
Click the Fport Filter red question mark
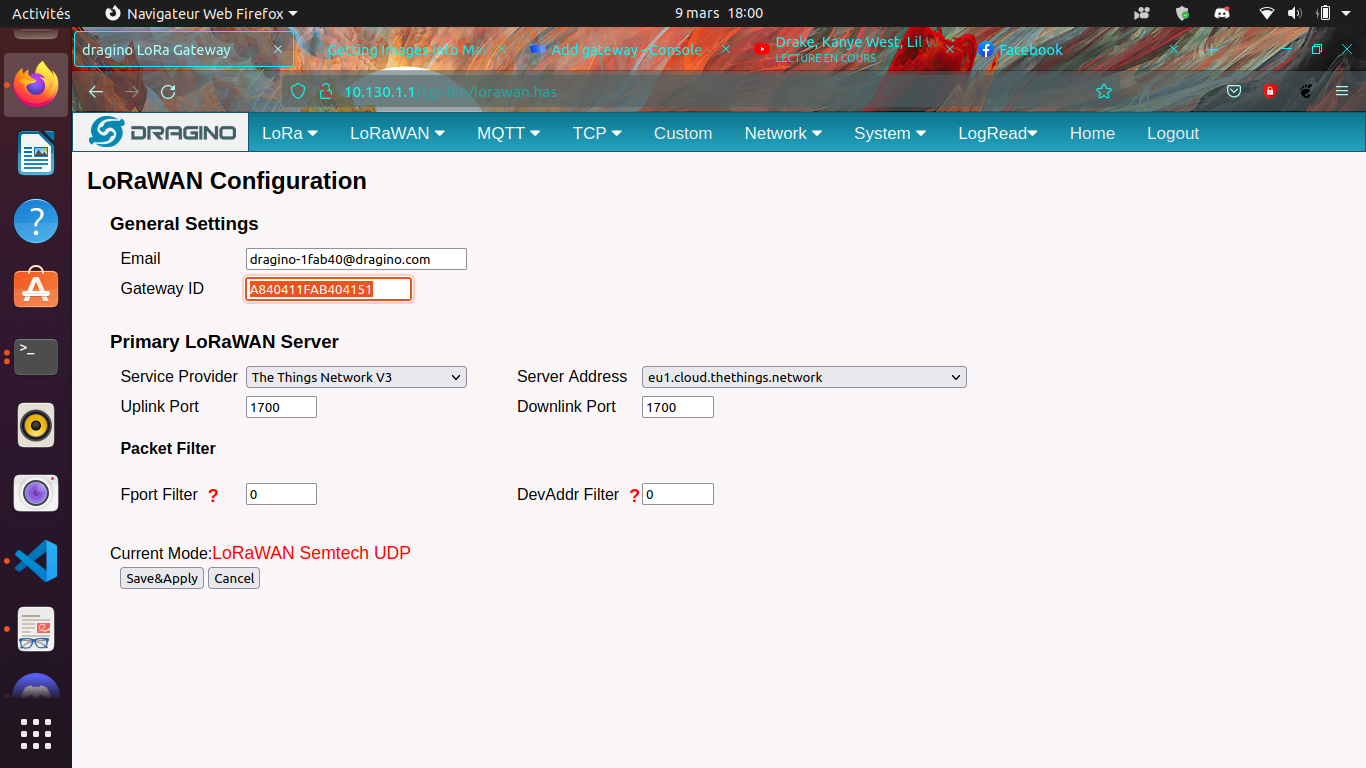213,495
